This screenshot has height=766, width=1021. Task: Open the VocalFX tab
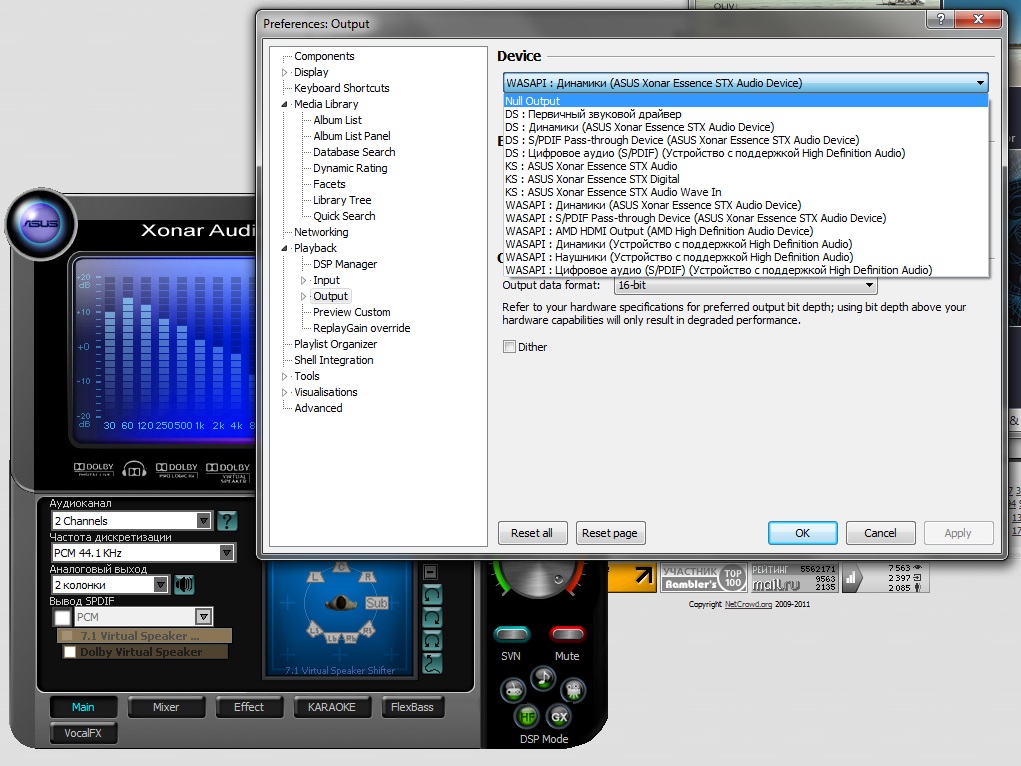[83, 733]
